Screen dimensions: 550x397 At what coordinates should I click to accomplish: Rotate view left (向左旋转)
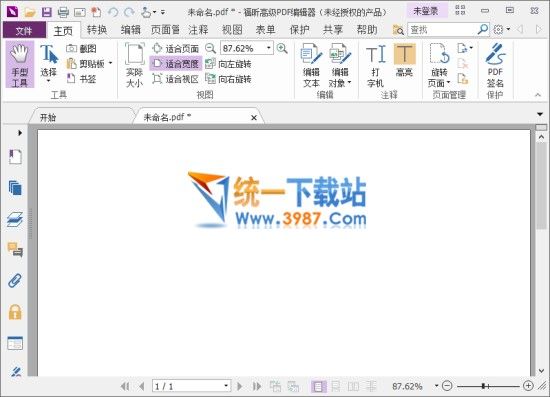pos(228,64)
